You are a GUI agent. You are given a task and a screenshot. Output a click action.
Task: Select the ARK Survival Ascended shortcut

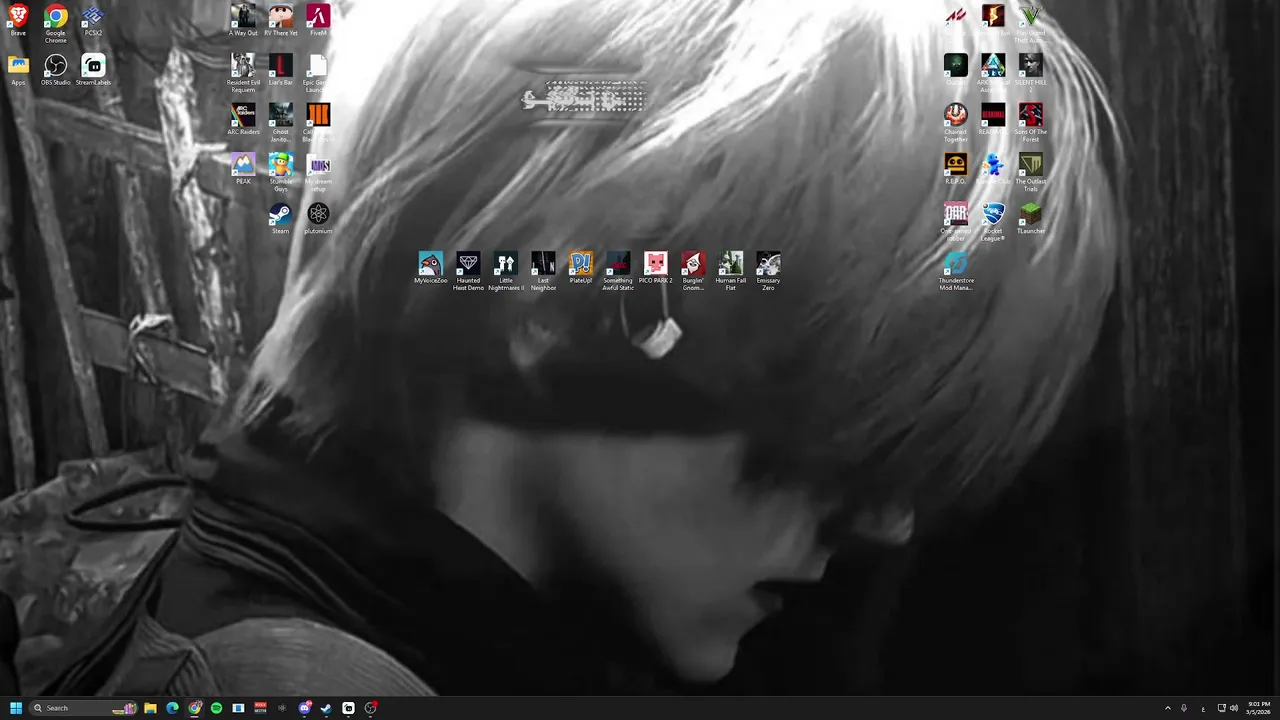tap(993, 74)
